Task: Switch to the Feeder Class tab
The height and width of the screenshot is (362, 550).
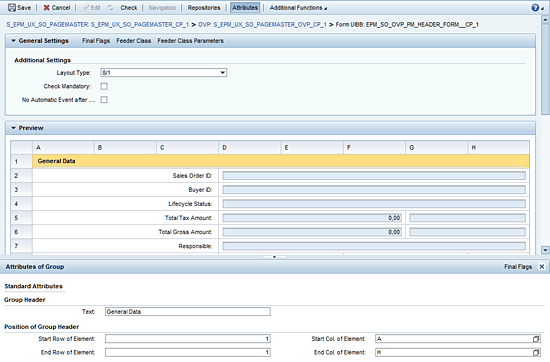Action: point(134,41)
